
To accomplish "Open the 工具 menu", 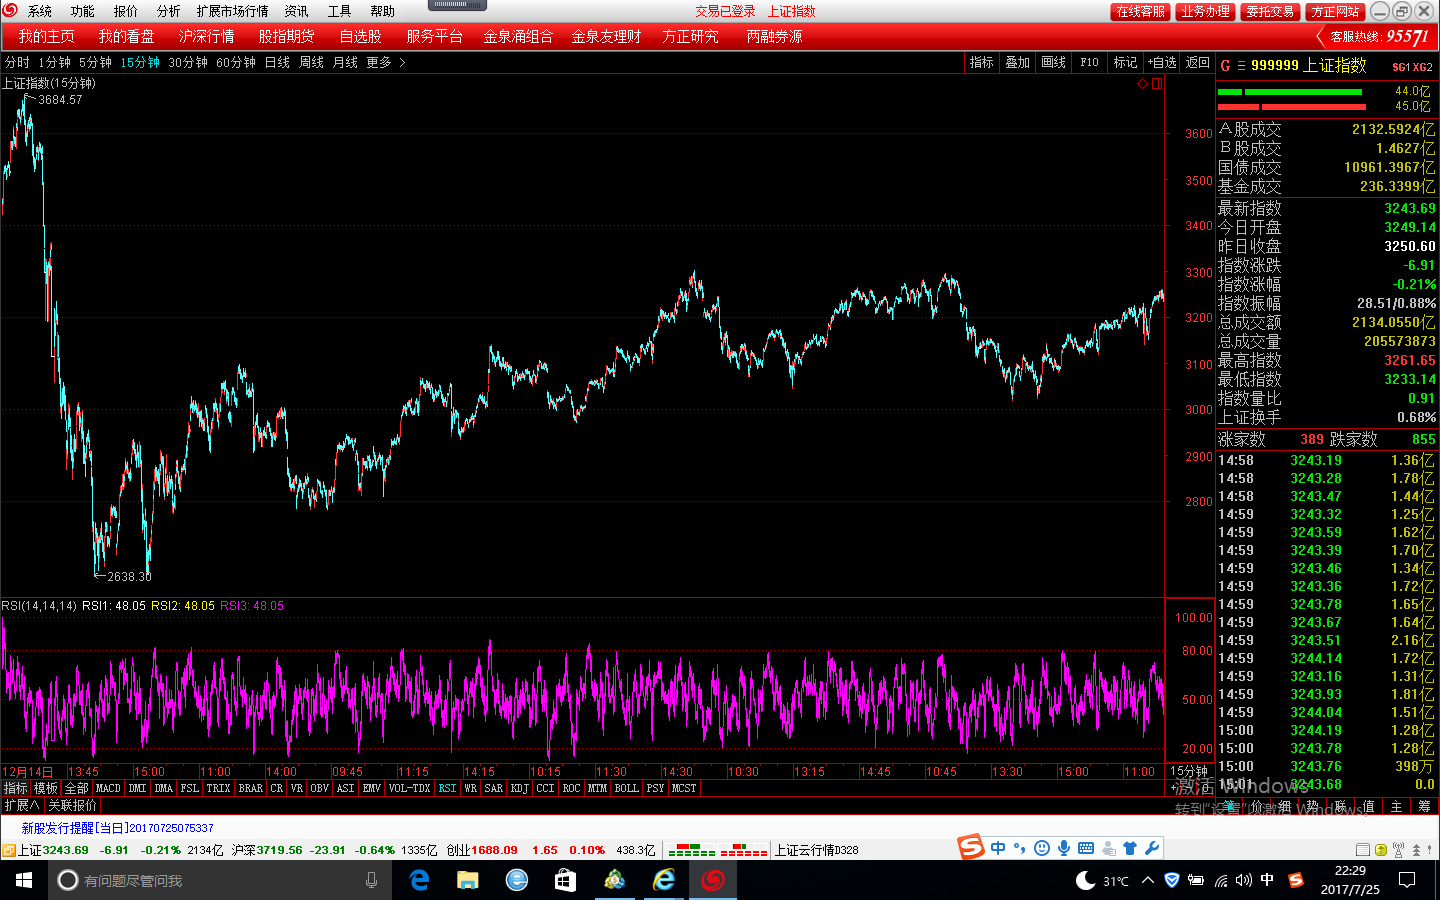I will (339, 11).
